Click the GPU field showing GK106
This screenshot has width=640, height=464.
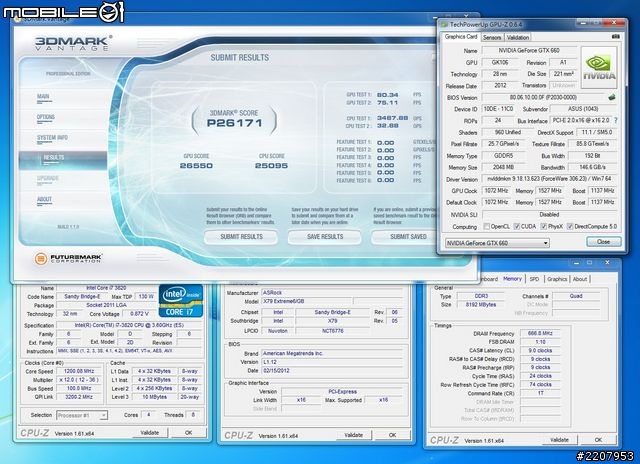[500, 62]
